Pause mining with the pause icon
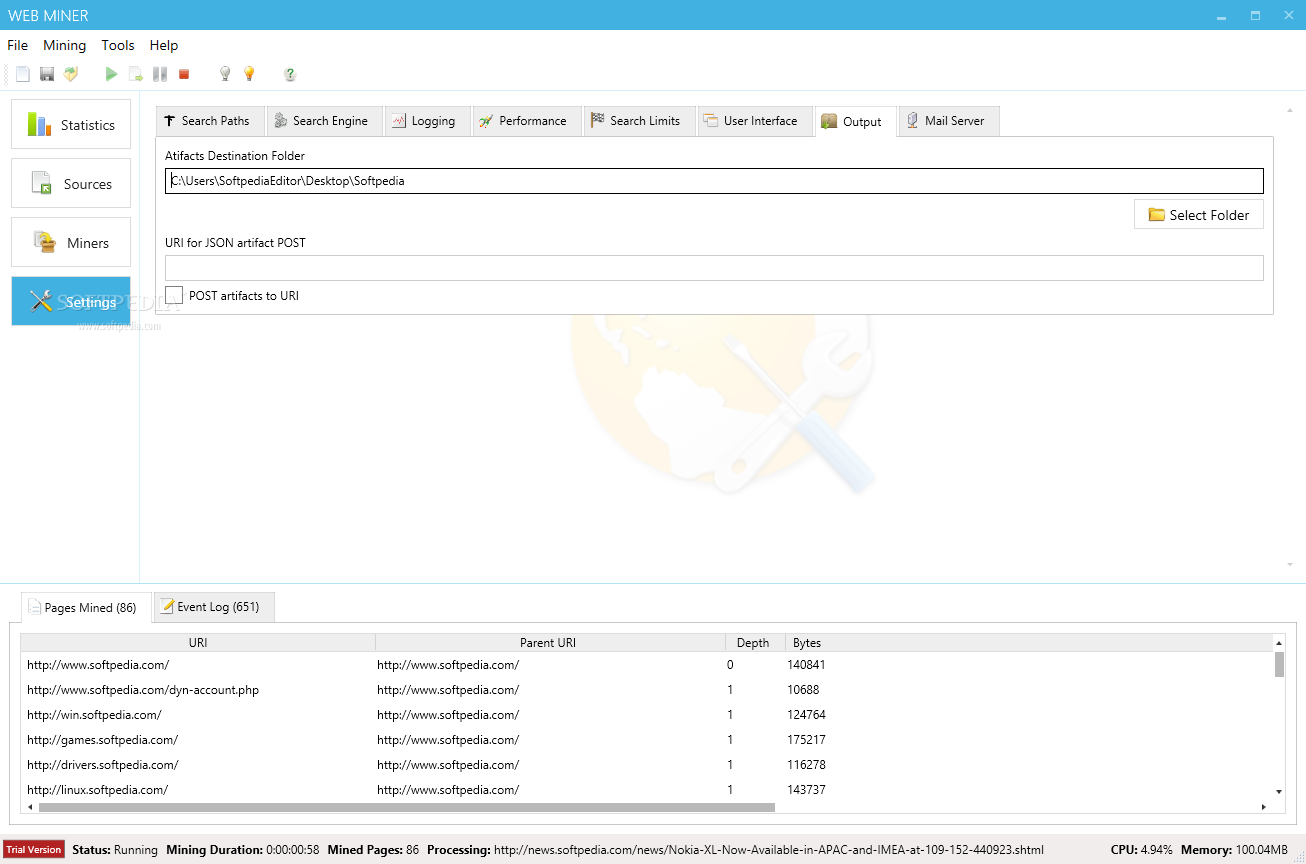Viewport: 1306px width, 864px height. [x=160, y=74]
